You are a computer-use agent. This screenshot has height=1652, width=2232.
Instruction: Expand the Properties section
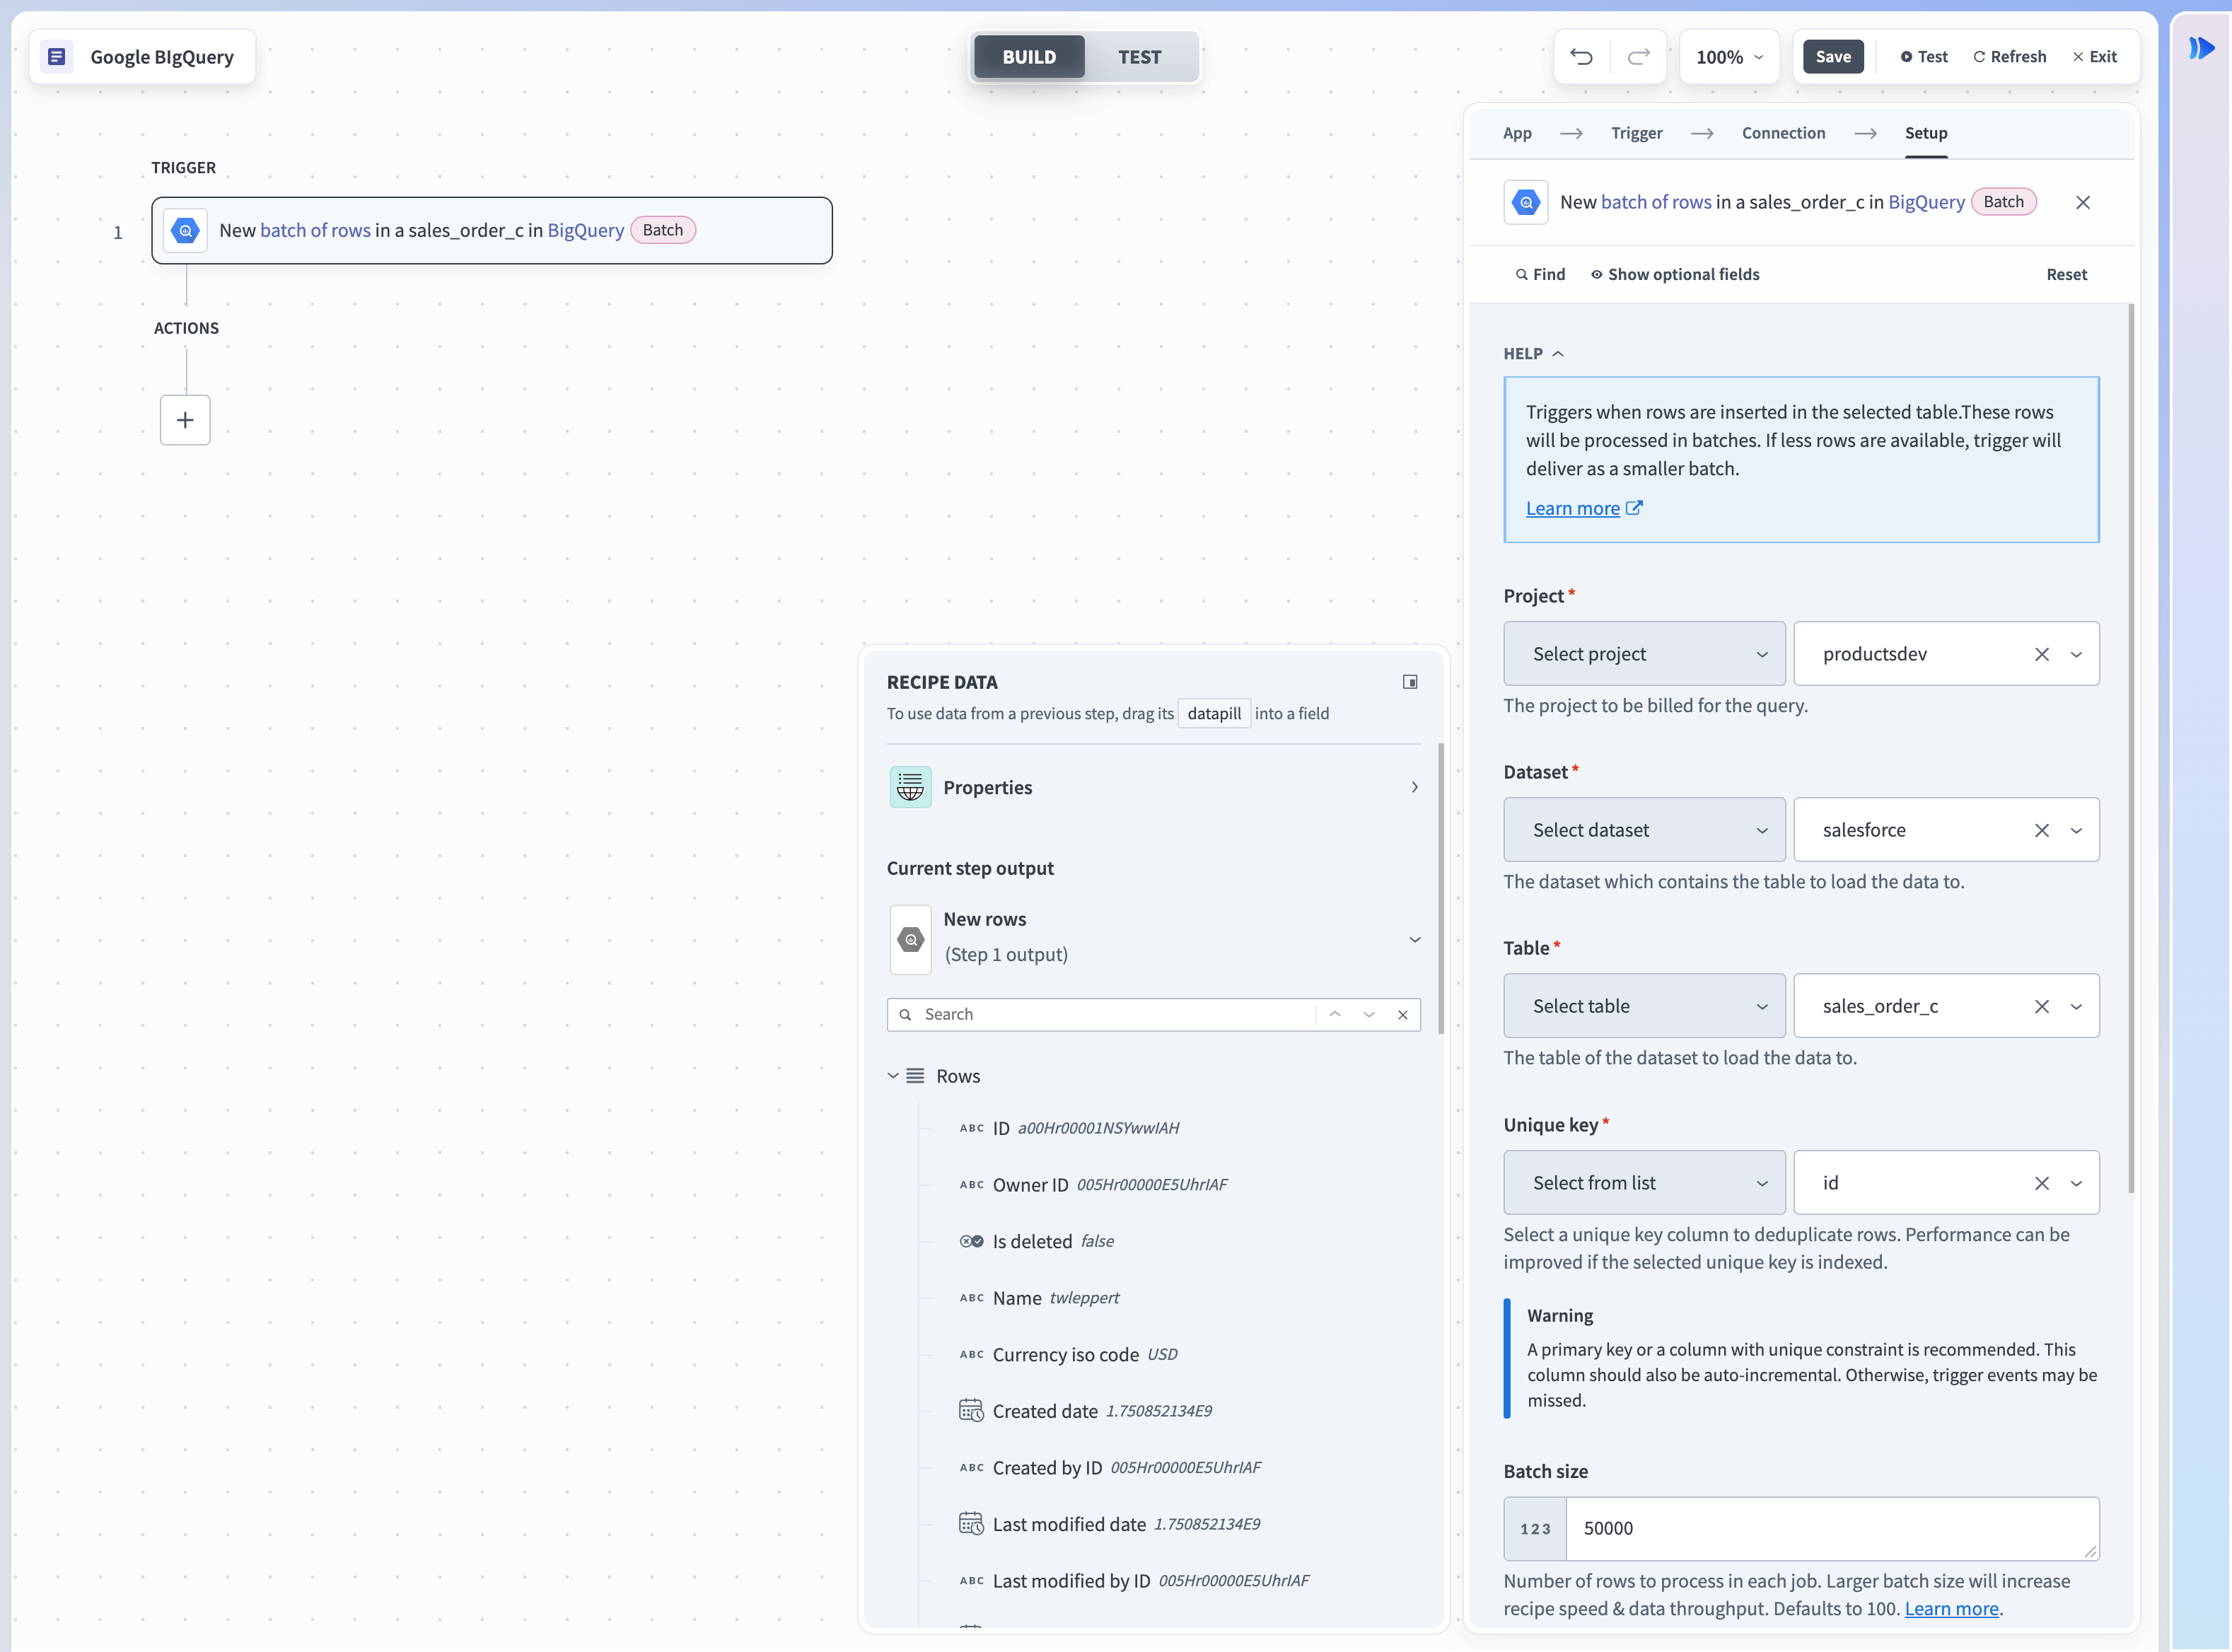click(x=1414, y=787)
